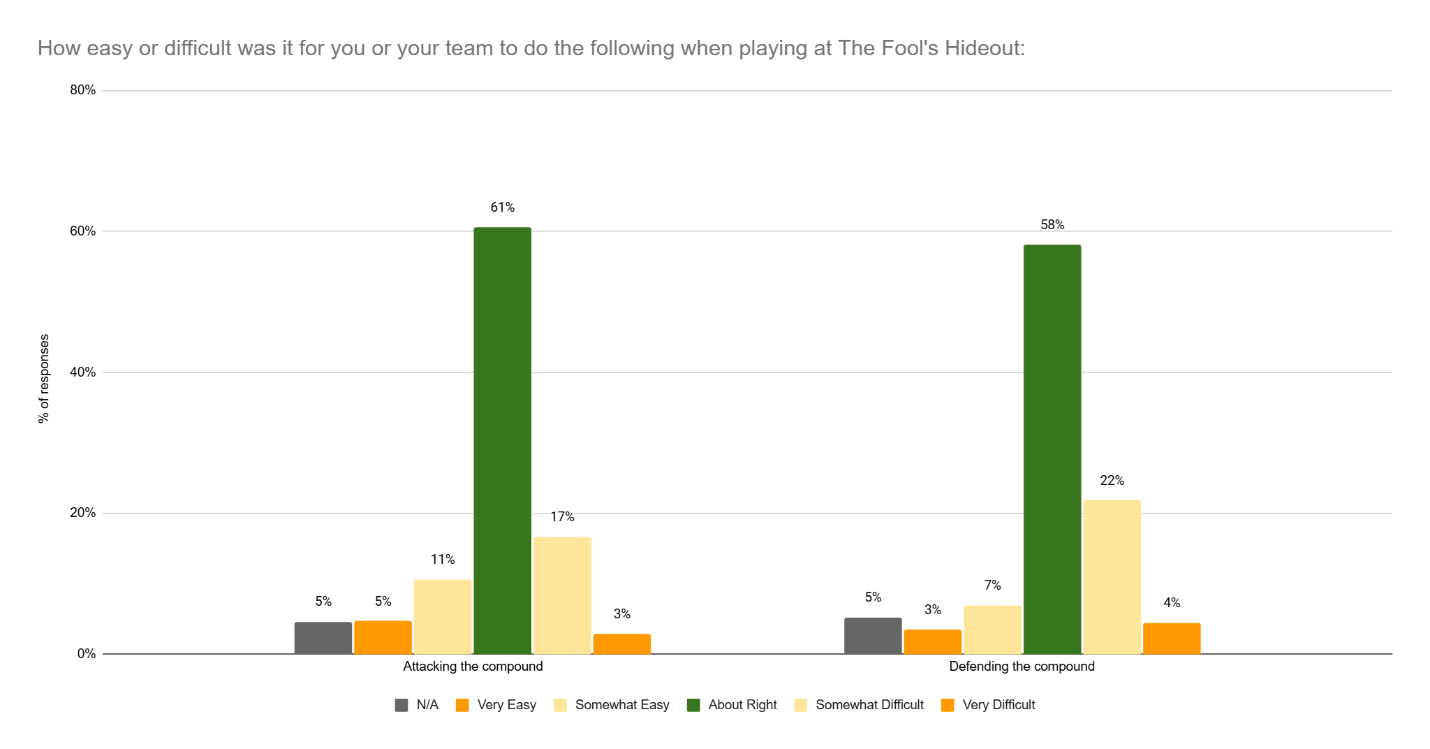Click the "% of responses" vertical axis title
The height and width of the screenshot is (749, 1430).
tap(44, 379)
